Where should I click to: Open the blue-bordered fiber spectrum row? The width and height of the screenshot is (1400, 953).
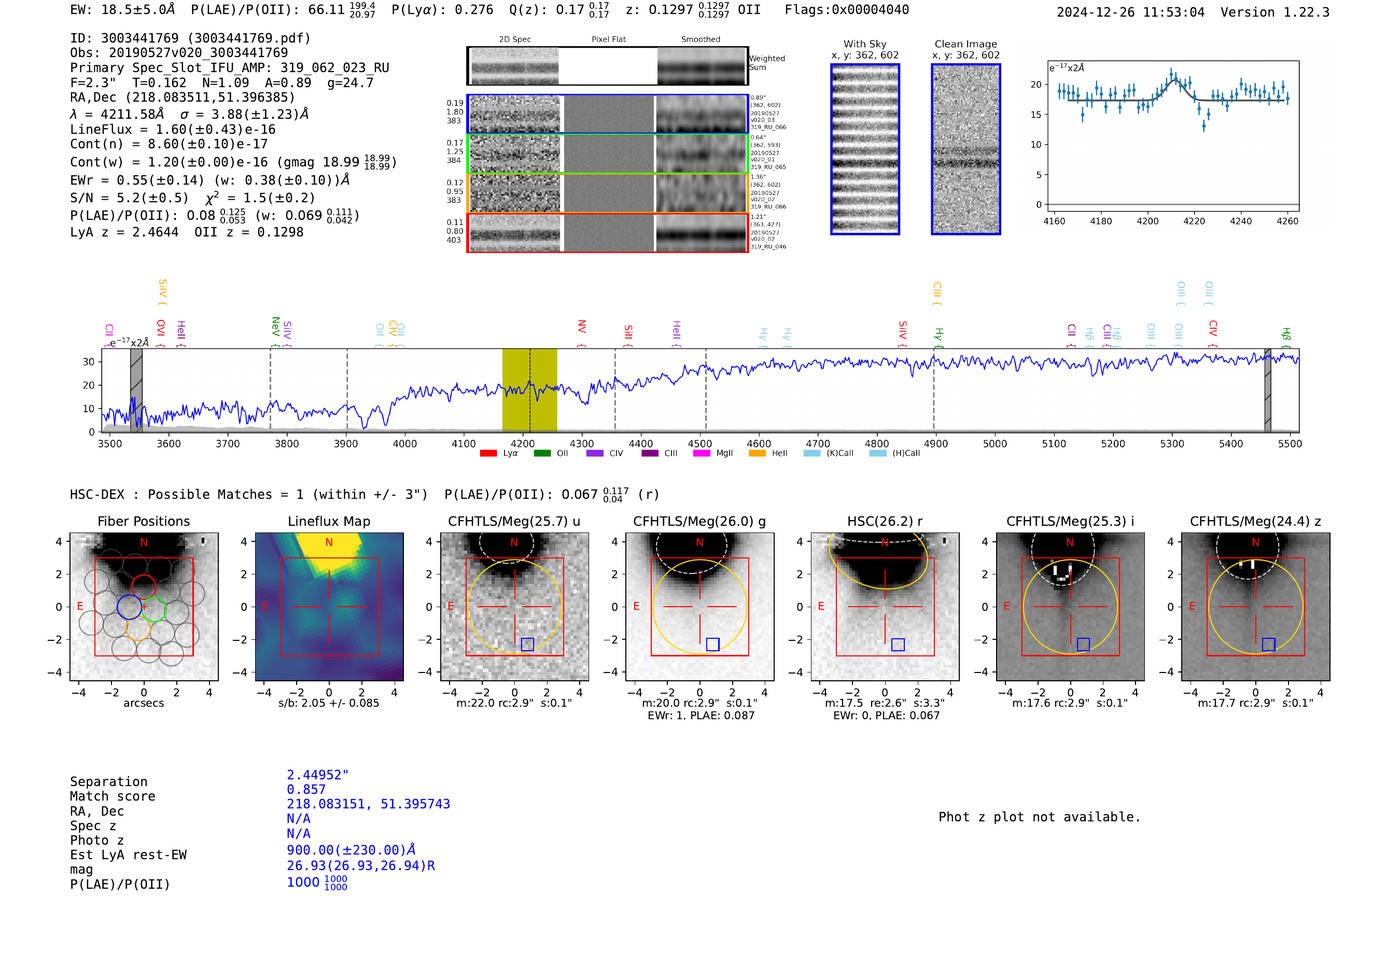click(x=607, y=114)
